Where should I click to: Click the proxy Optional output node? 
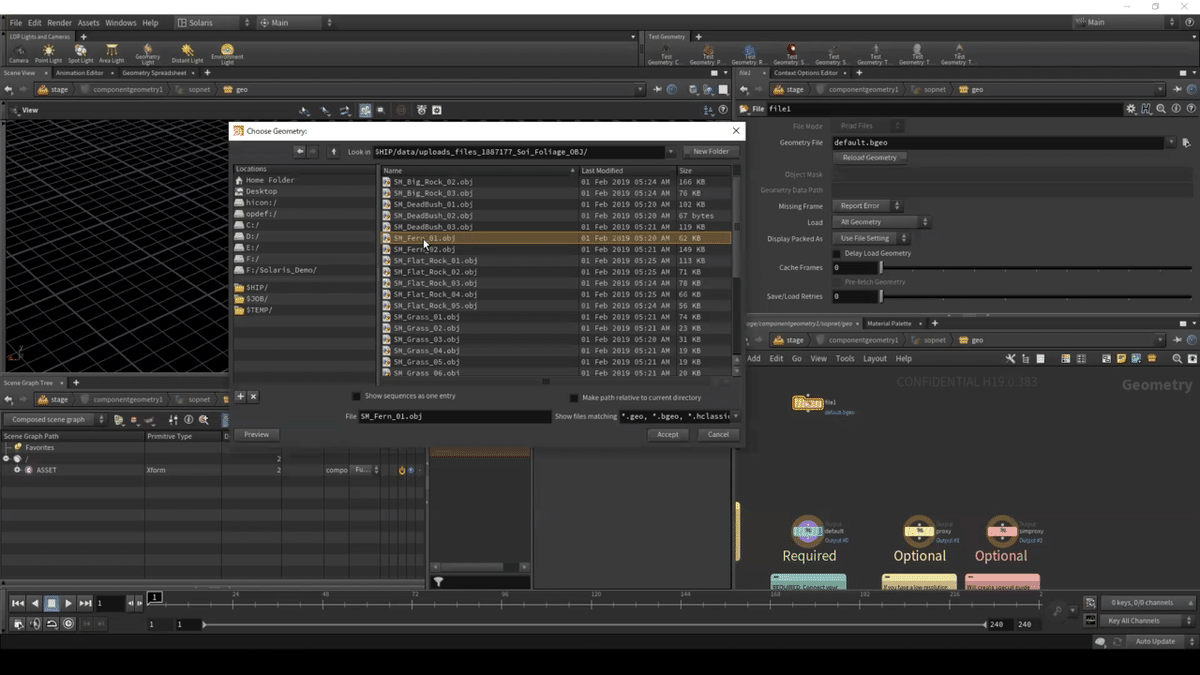pyautogui.click(x=918, y=530)
